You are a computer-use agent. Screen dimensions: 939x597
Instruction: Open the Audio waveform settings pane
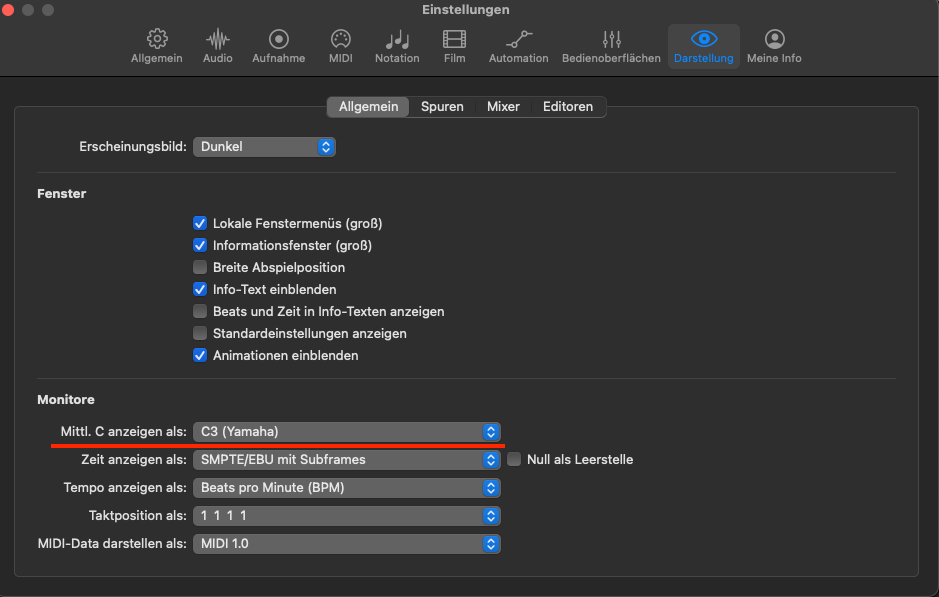pos(217,46)
